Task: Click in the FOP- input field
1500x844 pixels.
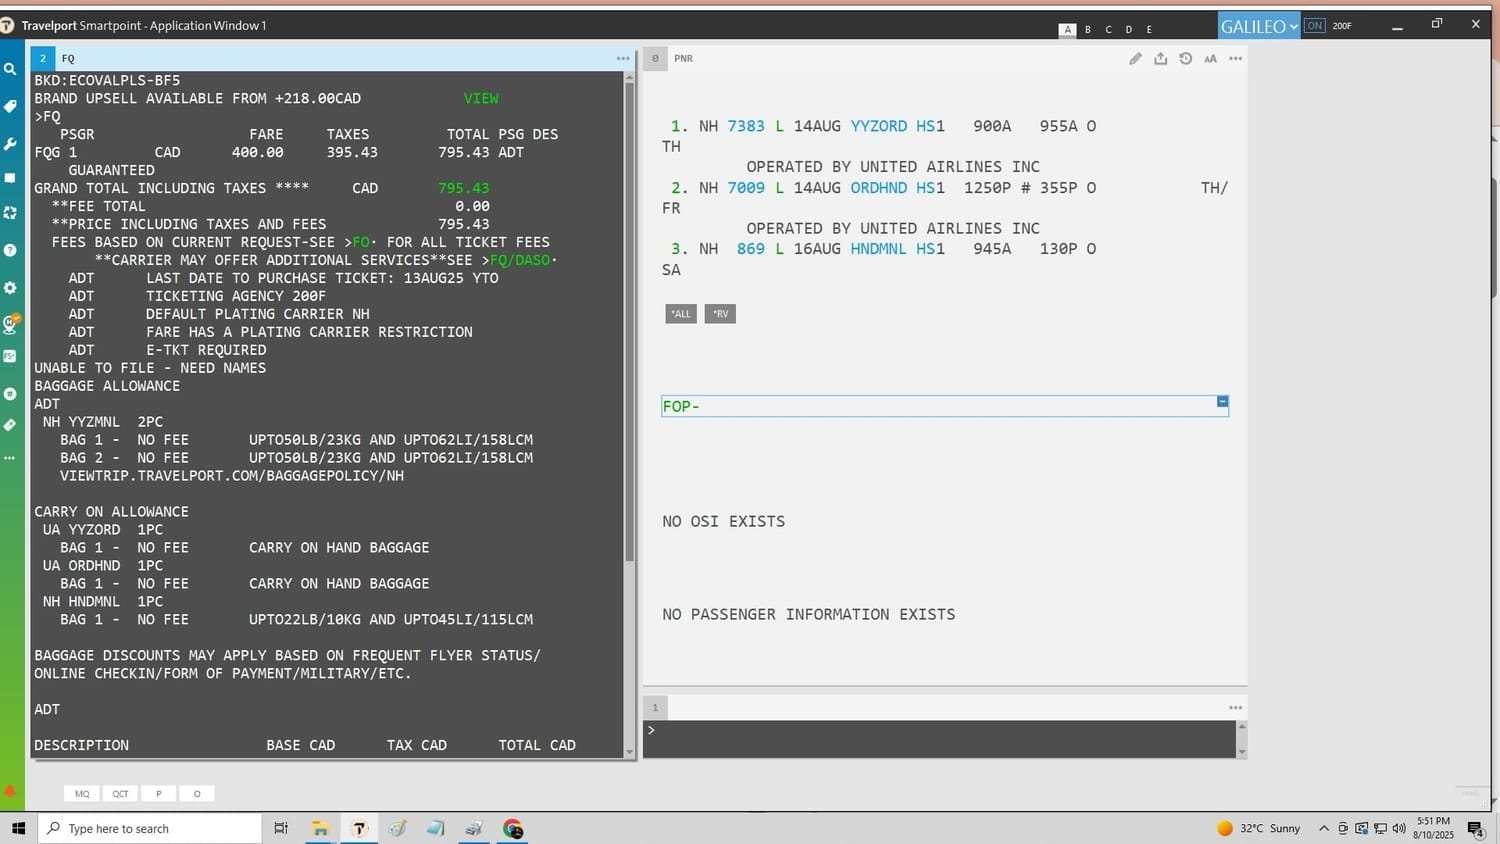Action: (x=945, y=406)
